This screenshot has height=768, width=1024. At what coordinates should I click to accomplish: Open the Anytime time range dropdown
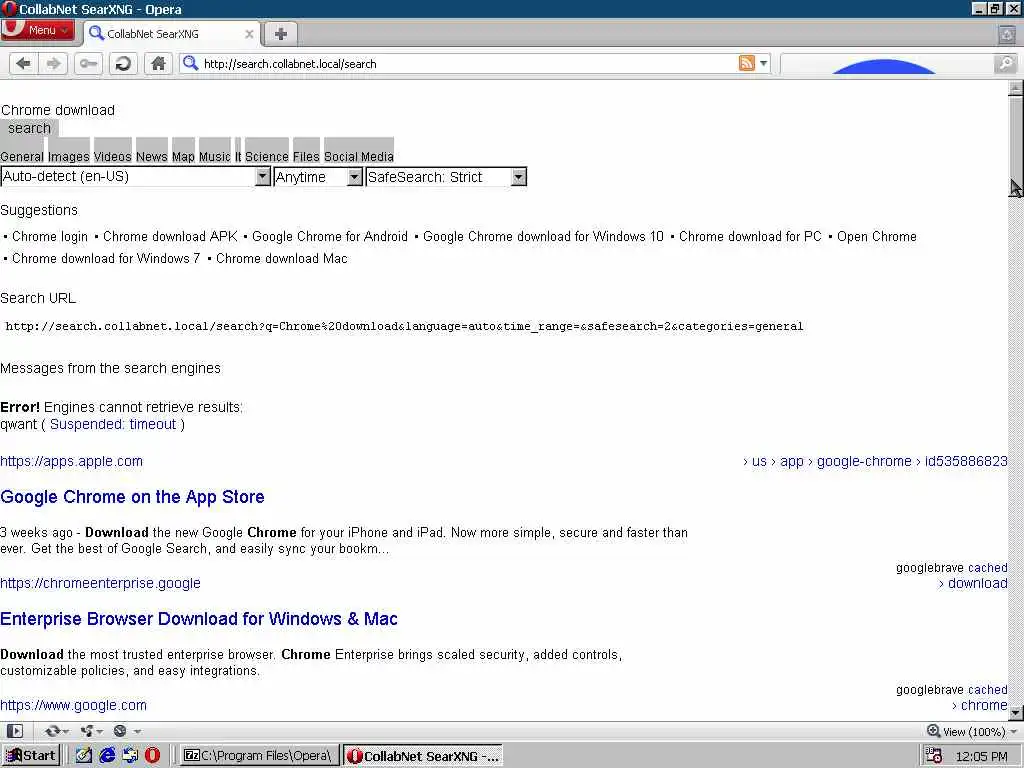tap(318, 177)
